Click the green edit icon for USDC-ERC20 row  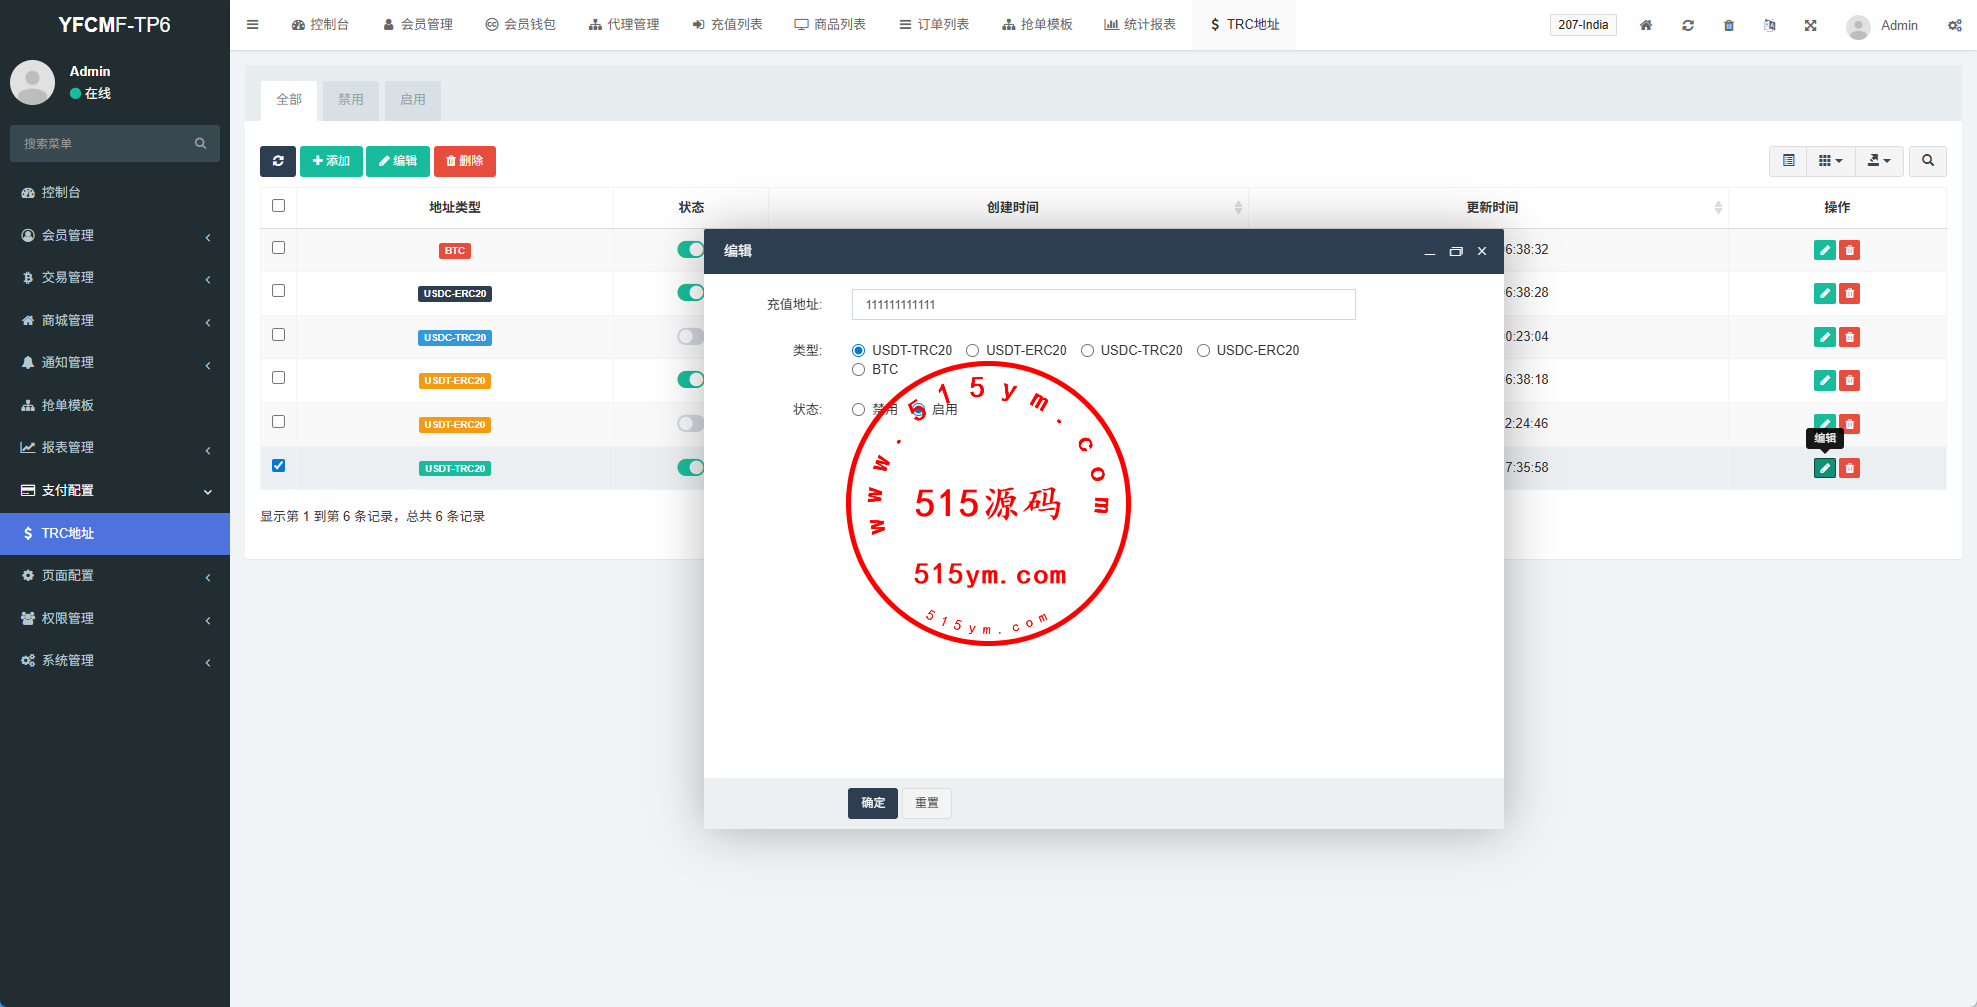pyautogui.click(x=1824, y=293)
